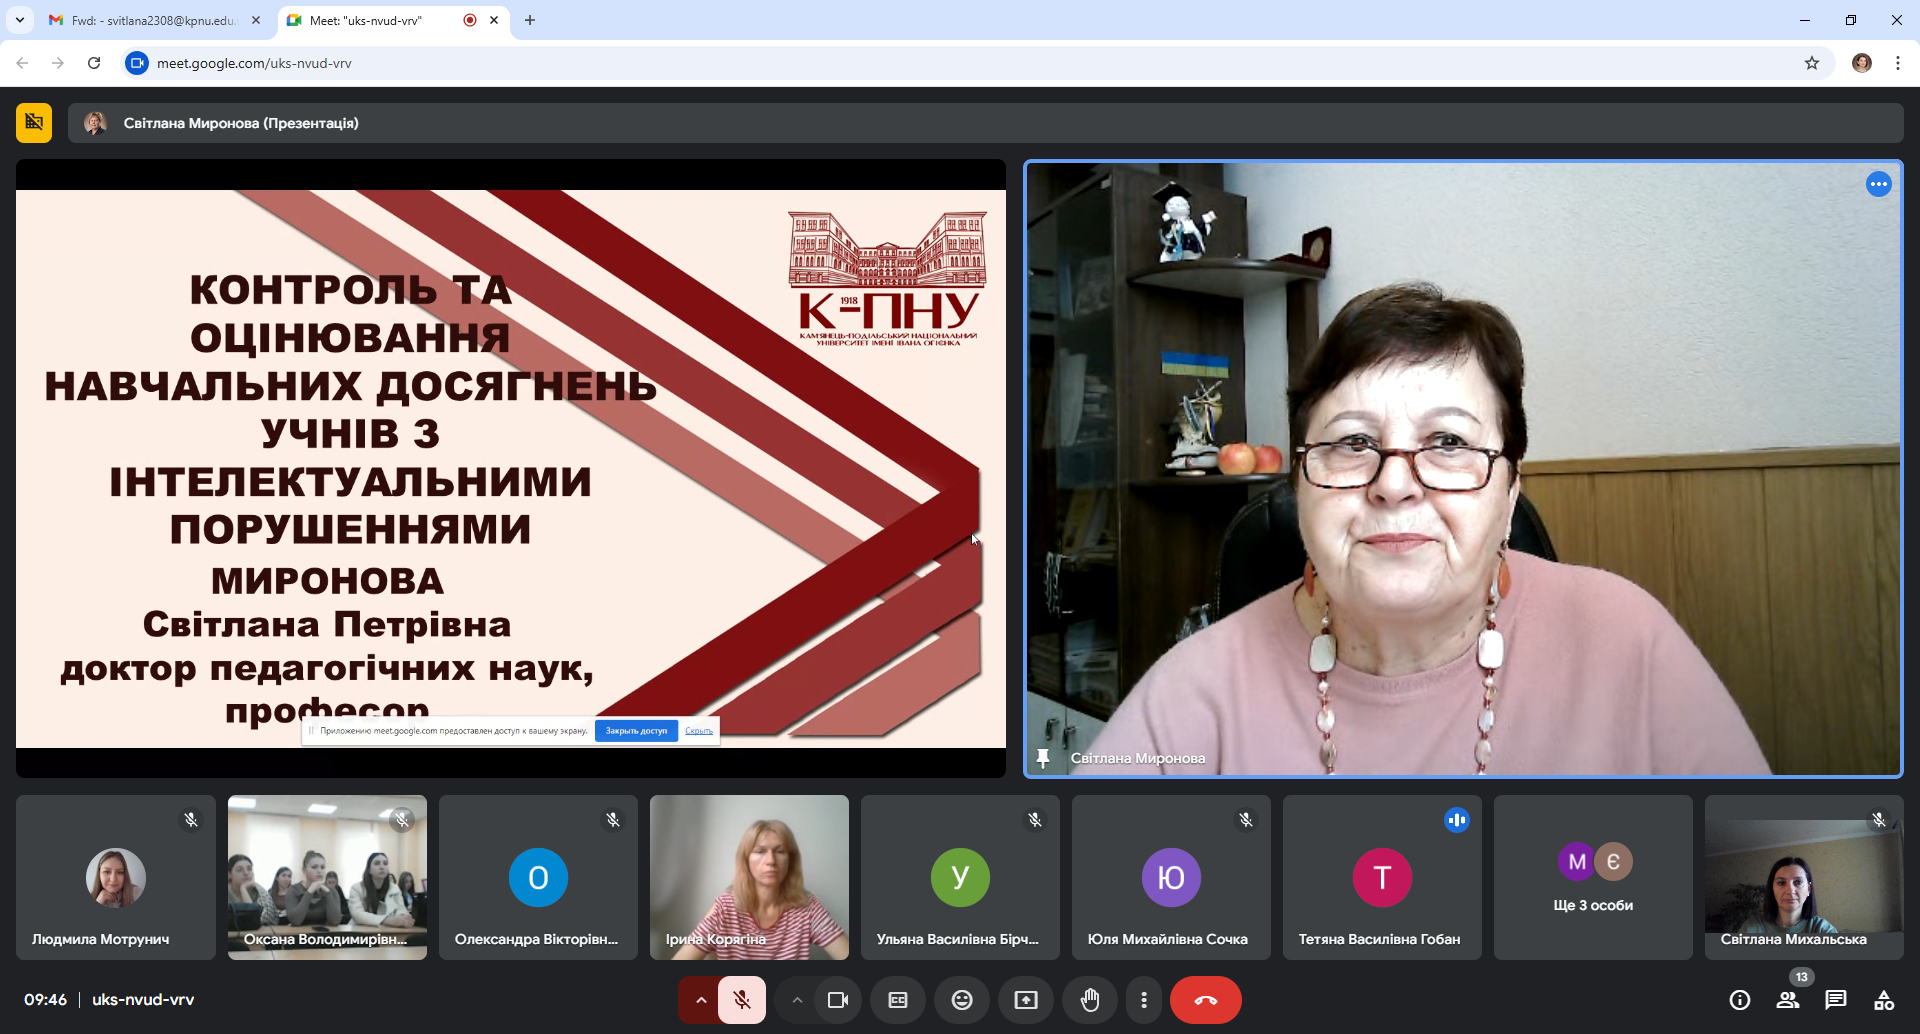Click the blue stop sharing access button
This screenshot has height=1034, width=1920.
636,731
